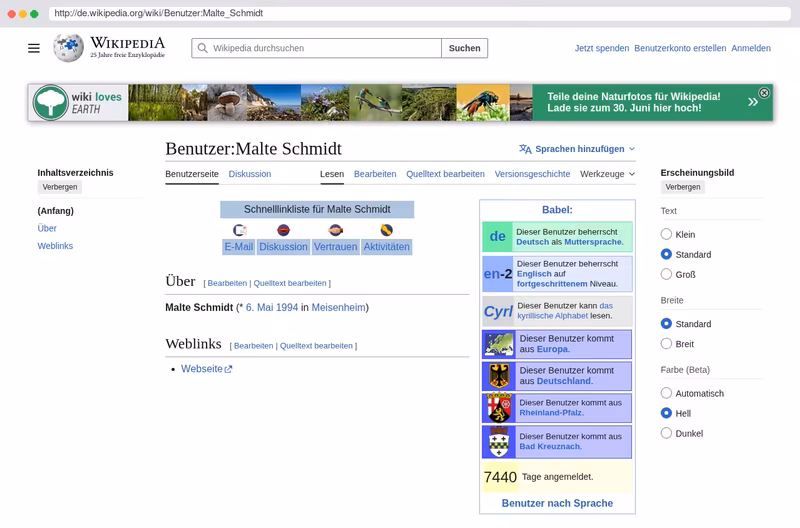This screenshot has width=800, height=528.
Task: Open the Diskussion tab
Action: point(250,174)
